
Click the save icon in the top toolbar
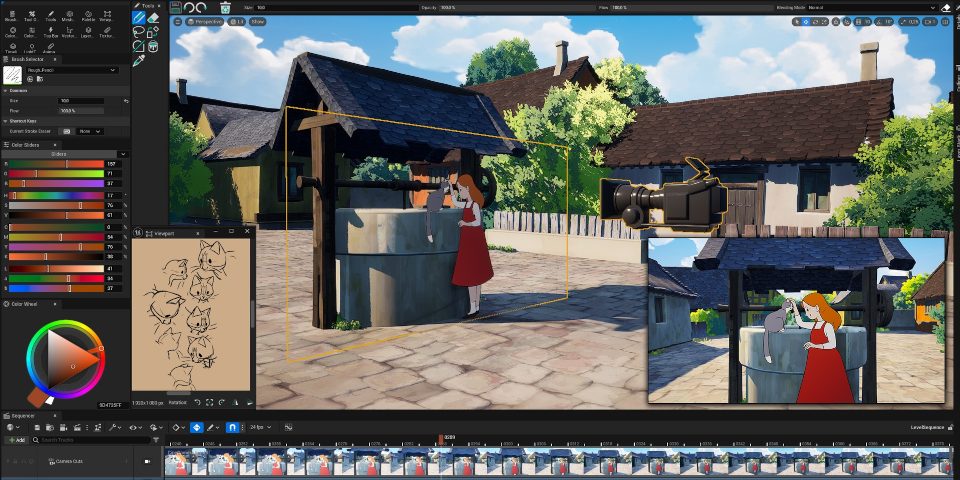(x=176, y=7)
